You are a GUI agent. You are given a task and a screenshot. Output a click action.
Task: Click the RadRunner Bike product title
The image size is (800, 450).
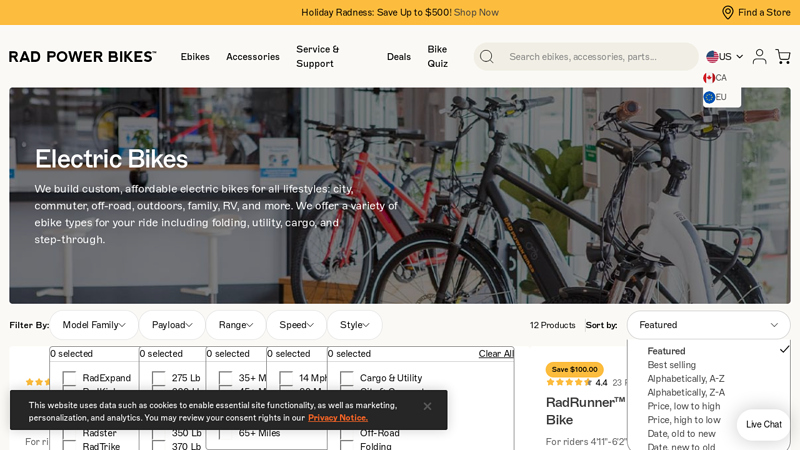585,411
